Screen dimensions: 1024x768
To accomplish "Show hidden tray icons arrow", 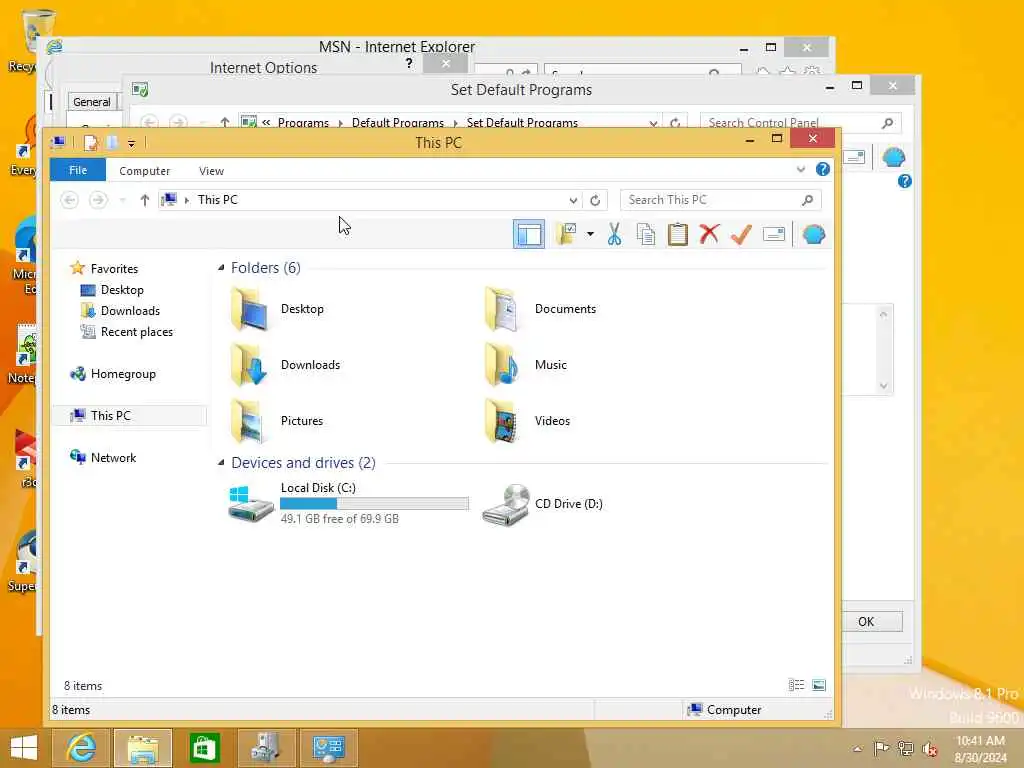I will (x=857, y=749).
